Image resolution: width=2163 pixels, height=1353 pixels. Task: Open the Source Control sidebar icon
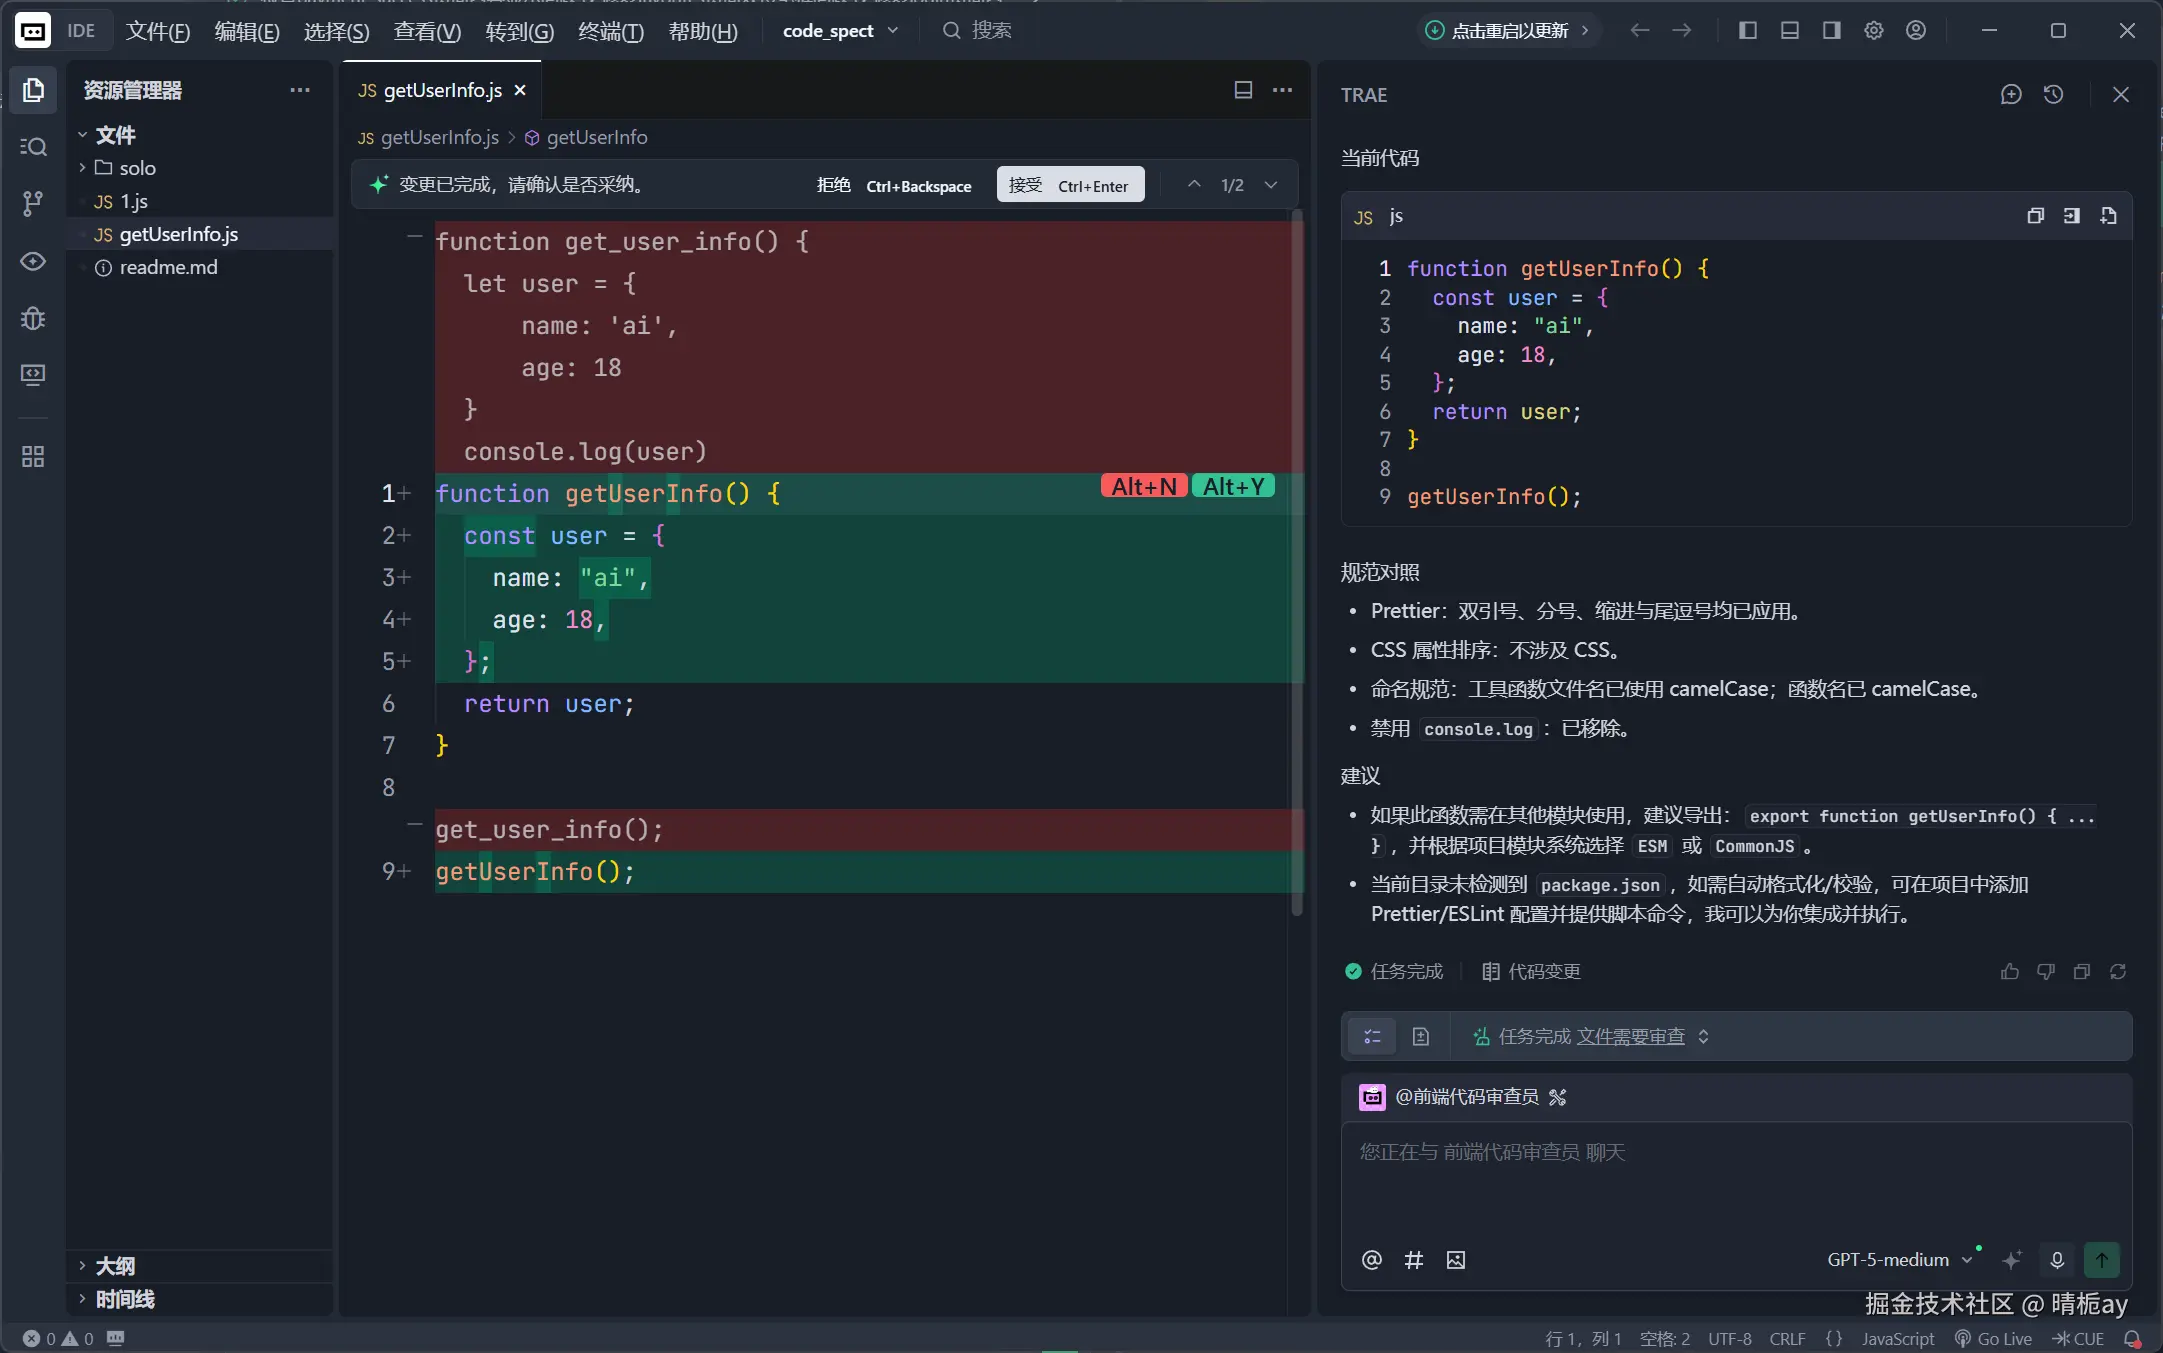[33, 204]
